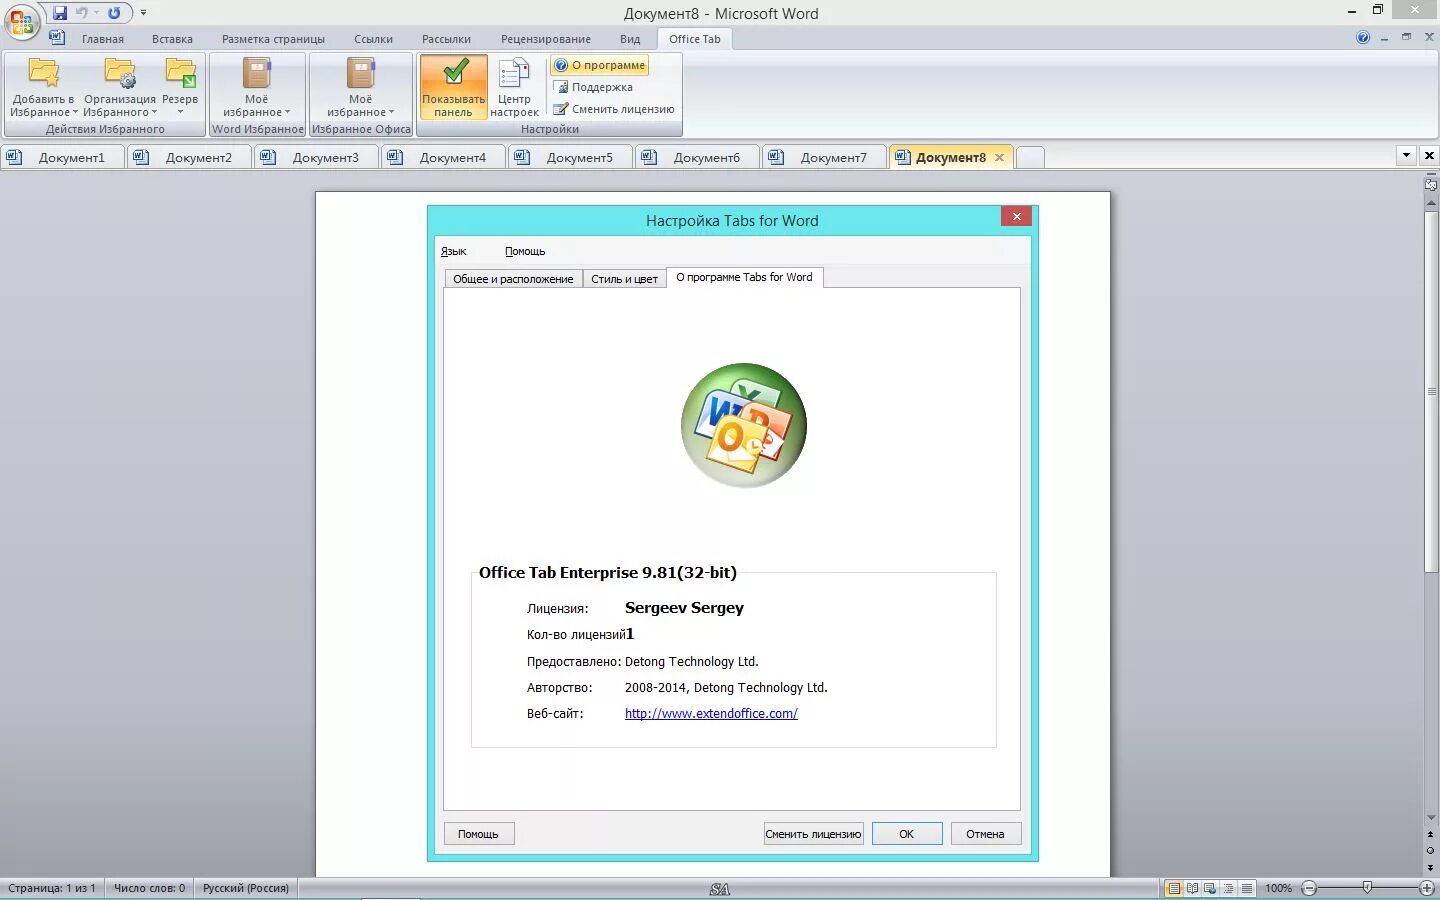Click О программе ribbon item
This screenshot has width=1440, height=900.
600,65
